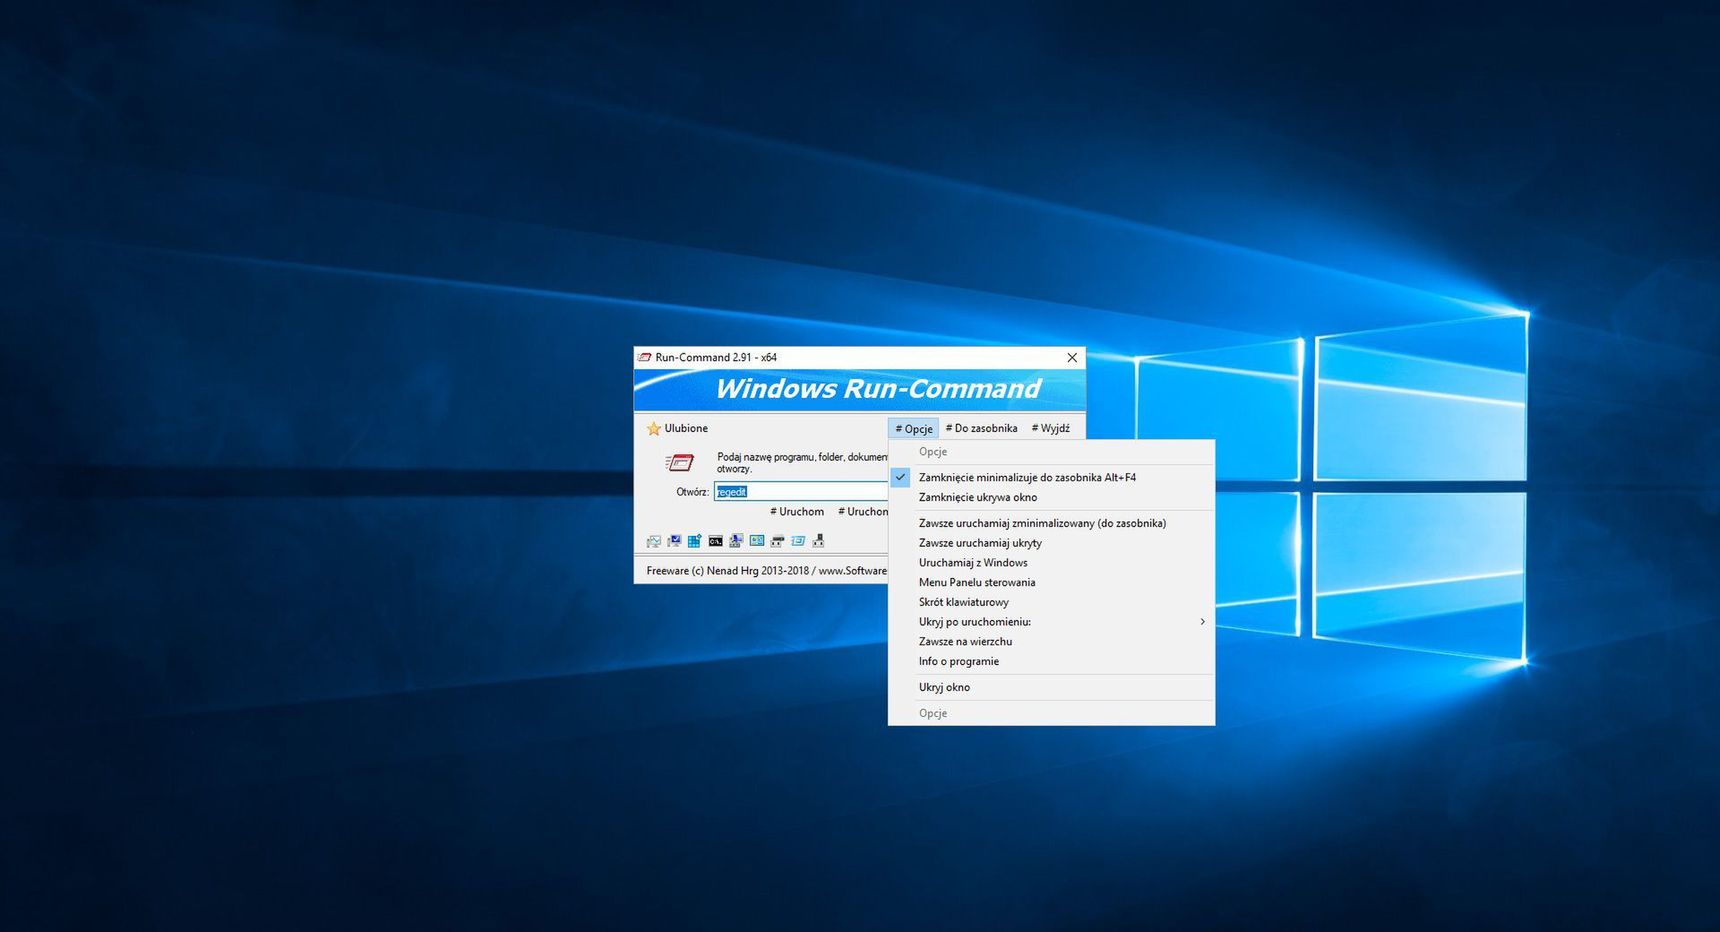1720x932 pixels.
Task: Enable Zamknięcie ukrywa okno option
Action: coord(1051,497)
